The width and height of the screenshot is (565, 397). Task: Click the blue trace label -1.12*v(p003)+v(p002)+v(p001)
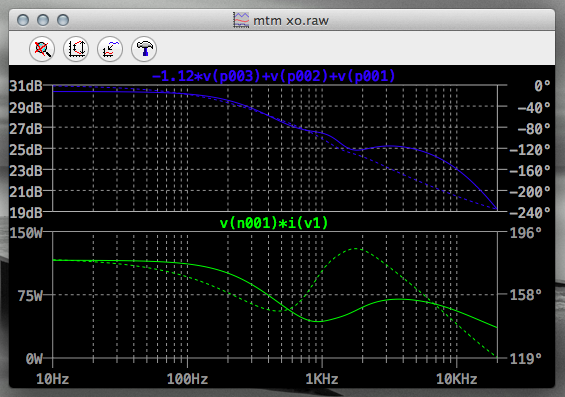pos(273,76)
